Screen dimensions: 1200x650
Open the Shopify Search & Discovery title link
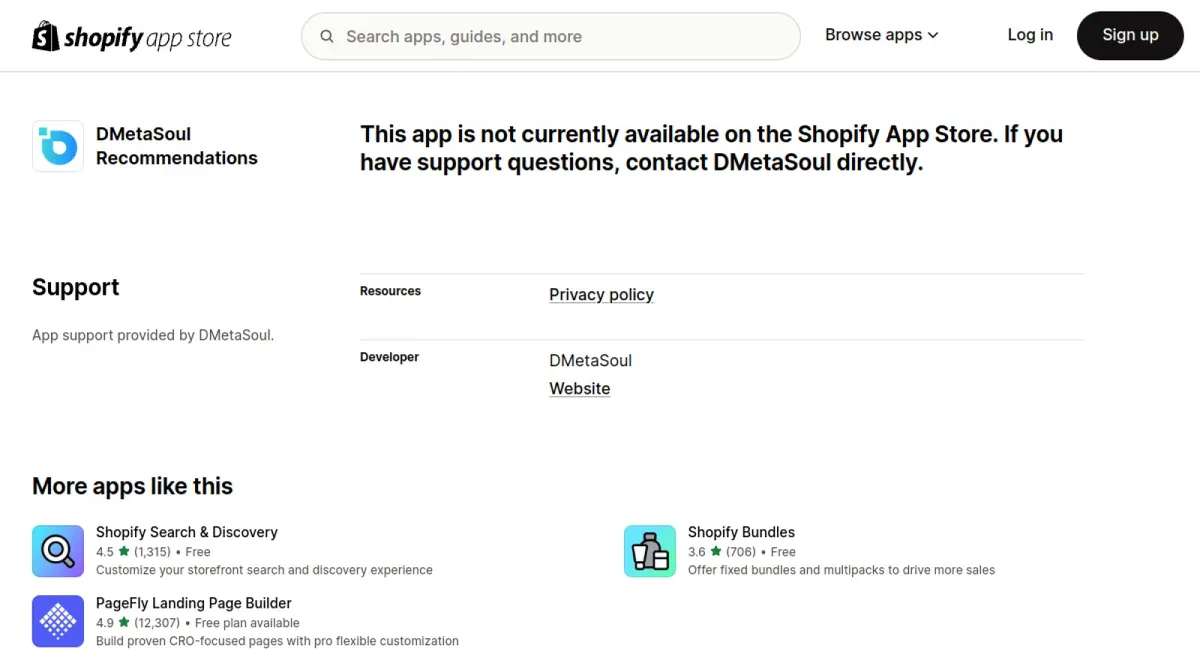(187, 532)
